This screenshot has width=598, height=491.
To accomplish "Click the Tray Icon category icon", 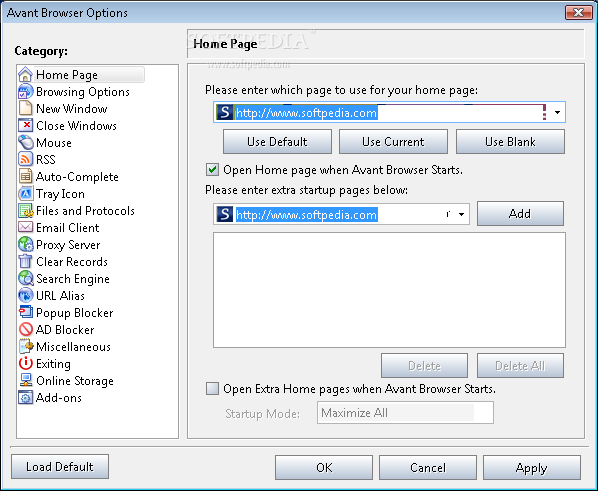I will [x=26, y=193].
